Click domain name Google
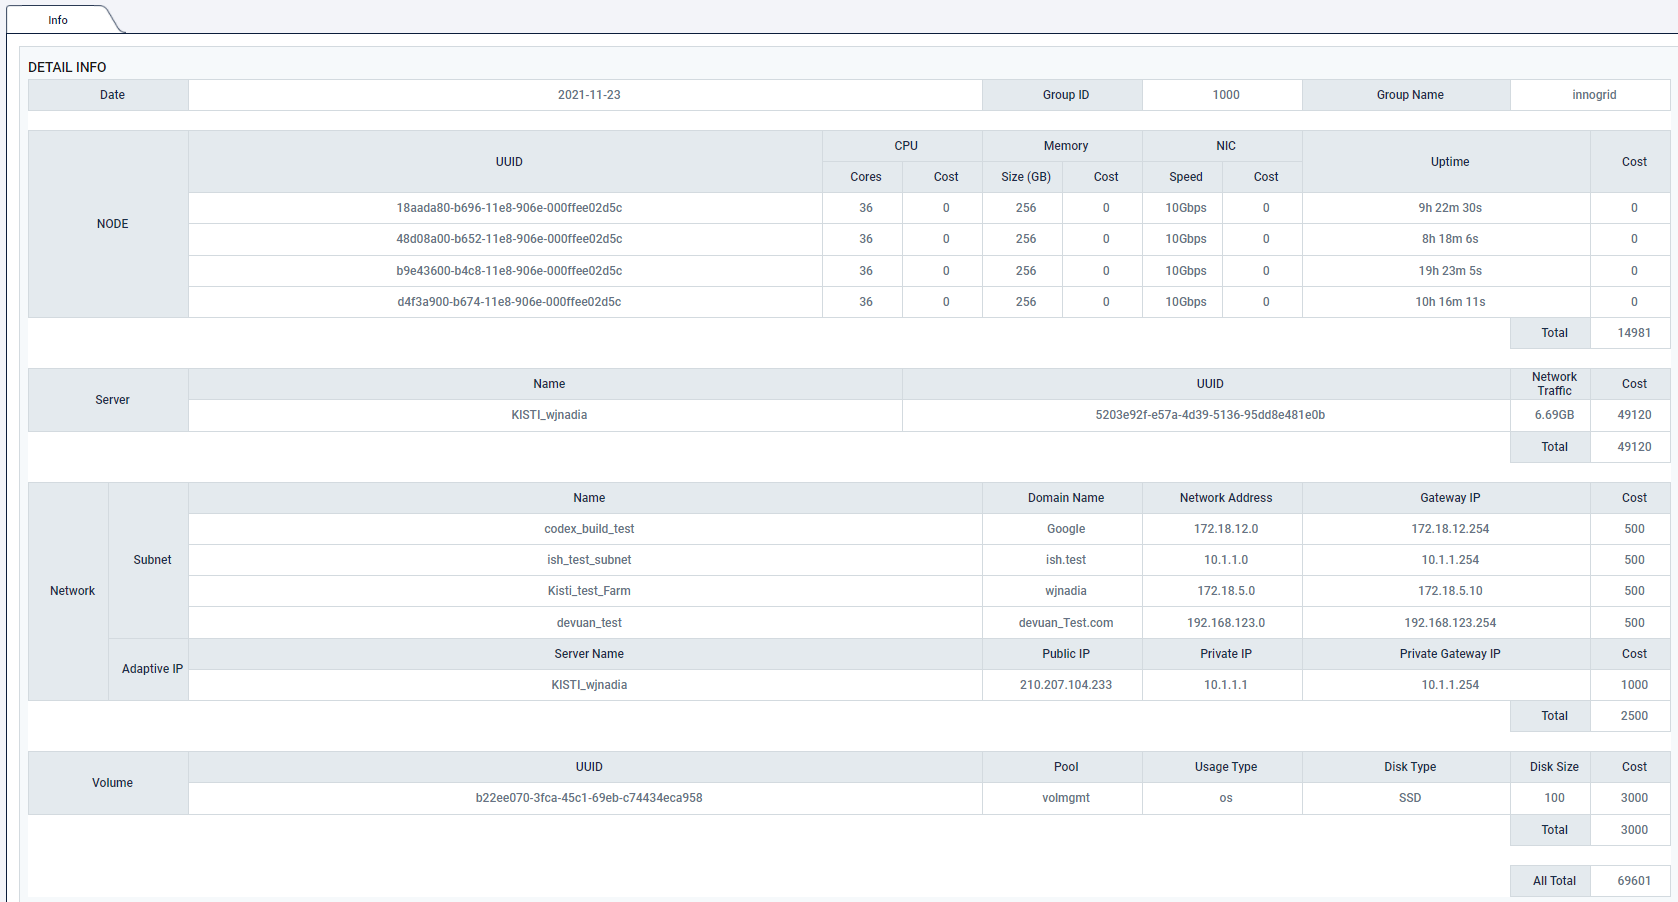This screenshot has height=902, width=1678. 1066,529
